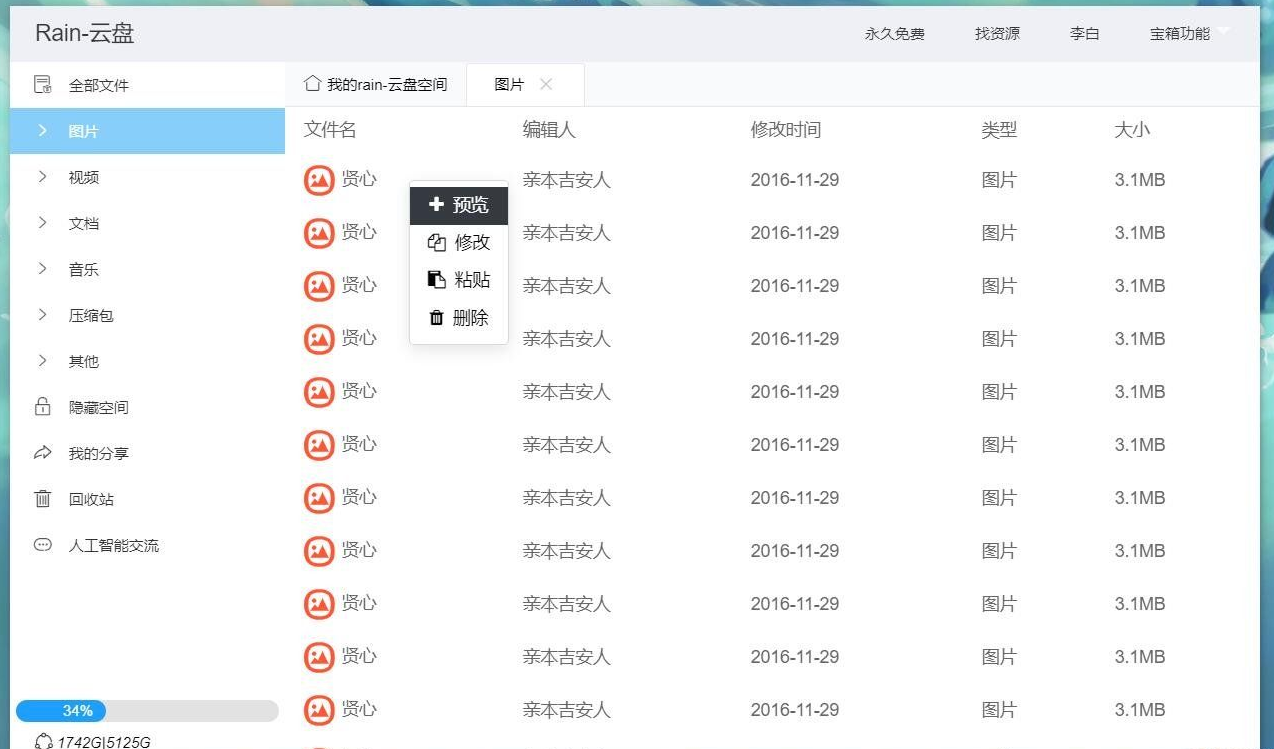Viewport: 1274px width, 749px height.
Task: Click the All Files (全部文件) sidebar icon
Action: tap(42, 85)
